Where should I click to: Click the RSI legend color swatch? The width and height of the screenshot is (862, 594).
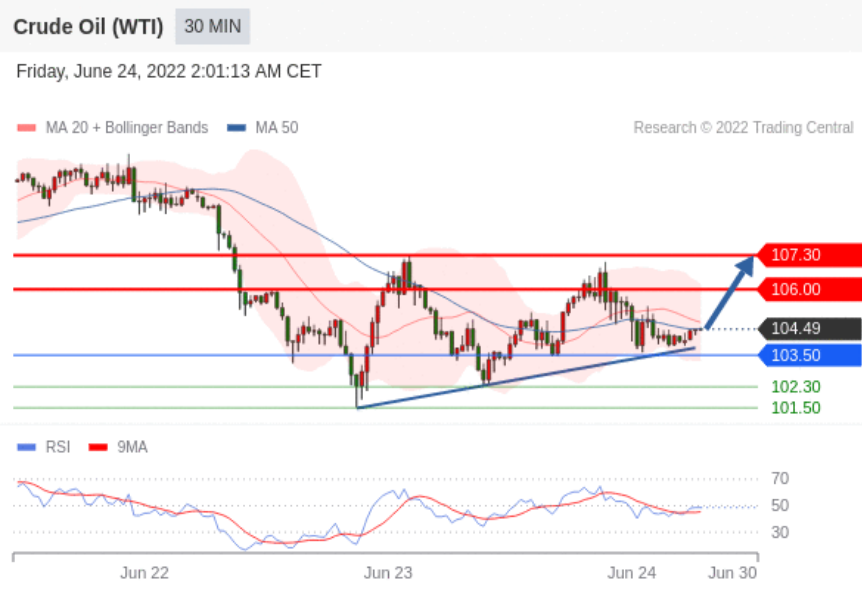[x=26, y=447]
